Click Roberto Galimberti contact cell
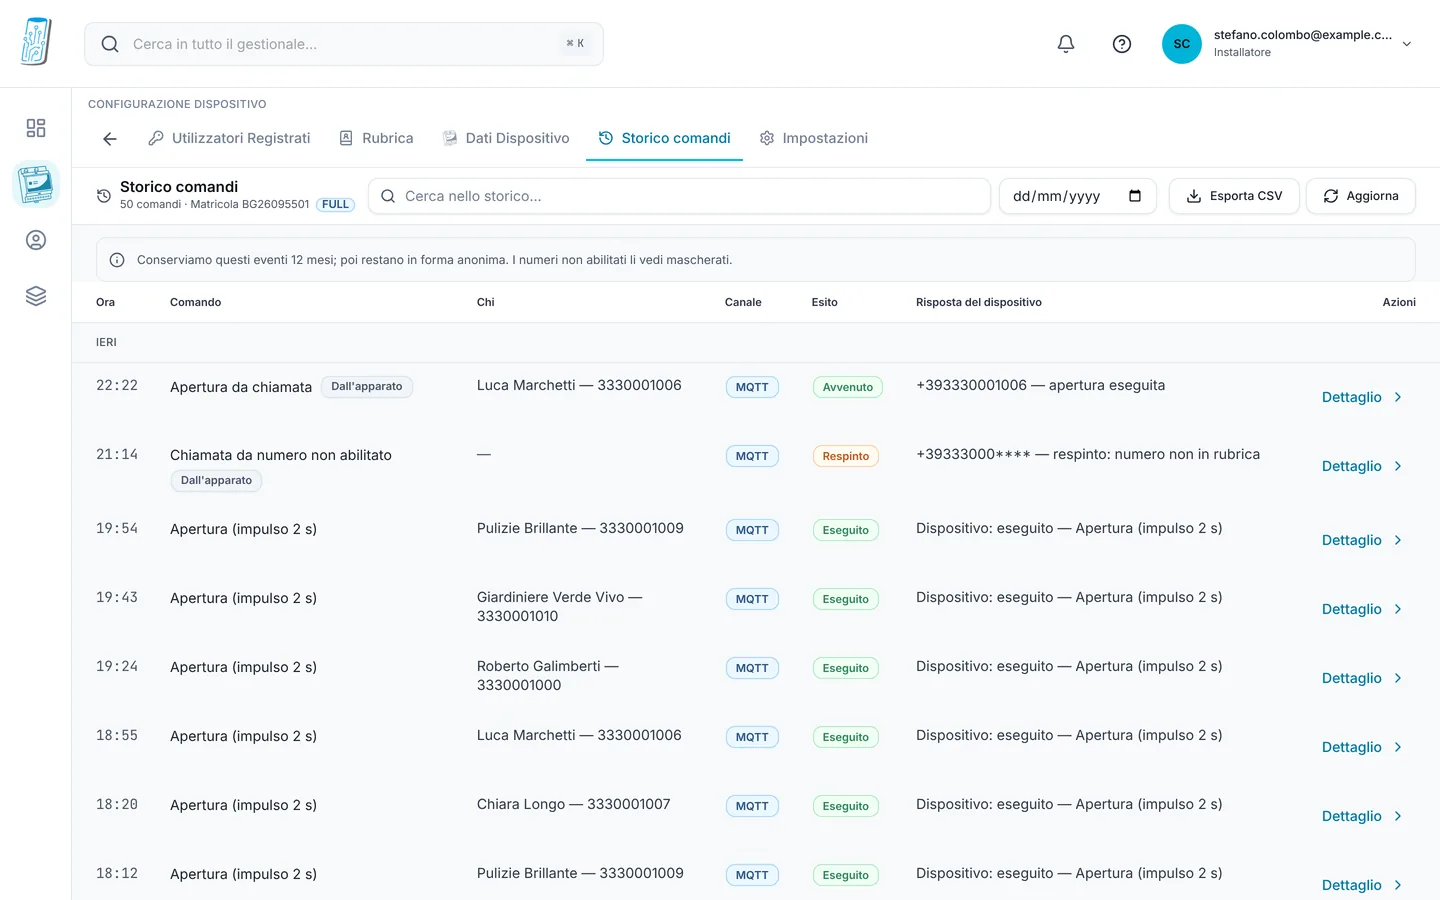 coord(548,676)
